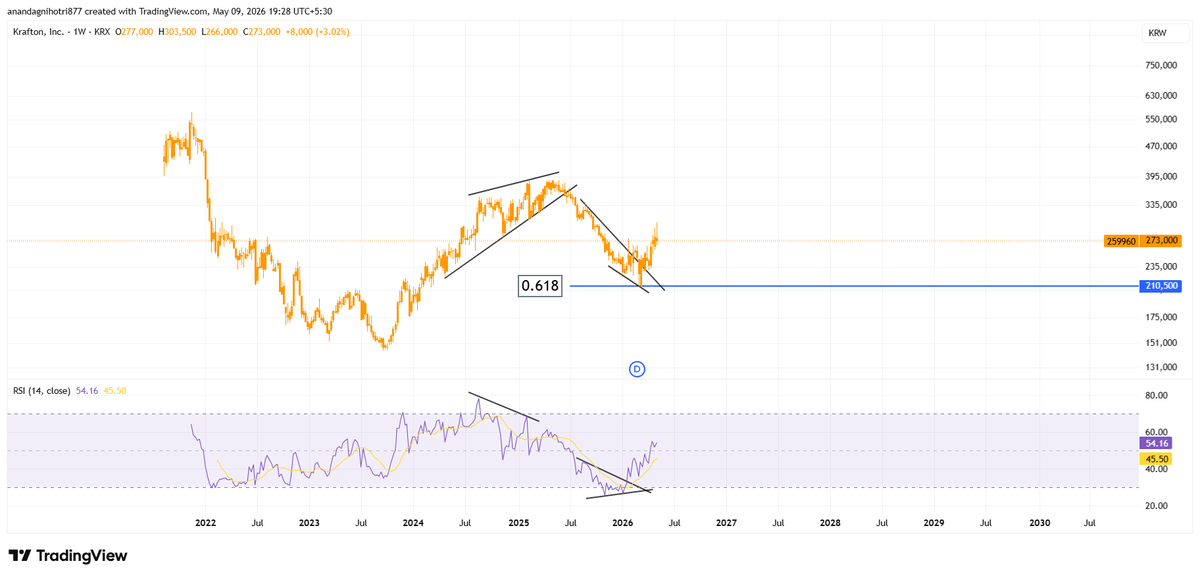Screen dimensions: 1200x578
Task: Click the 550,000 price axis label
Action: click(1161, 120)
